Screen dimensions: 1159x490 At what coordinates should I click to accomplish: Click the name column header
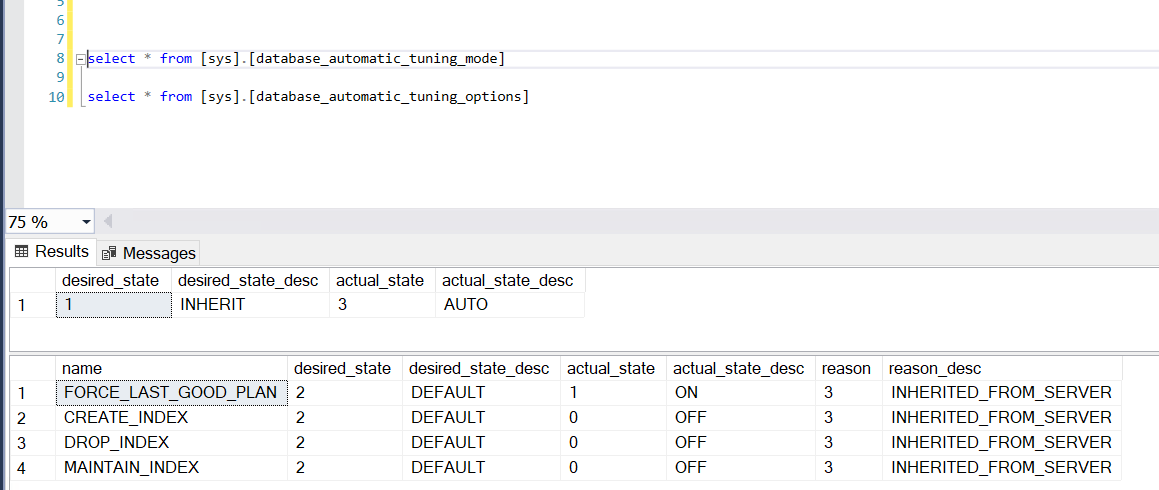point(171,368)
